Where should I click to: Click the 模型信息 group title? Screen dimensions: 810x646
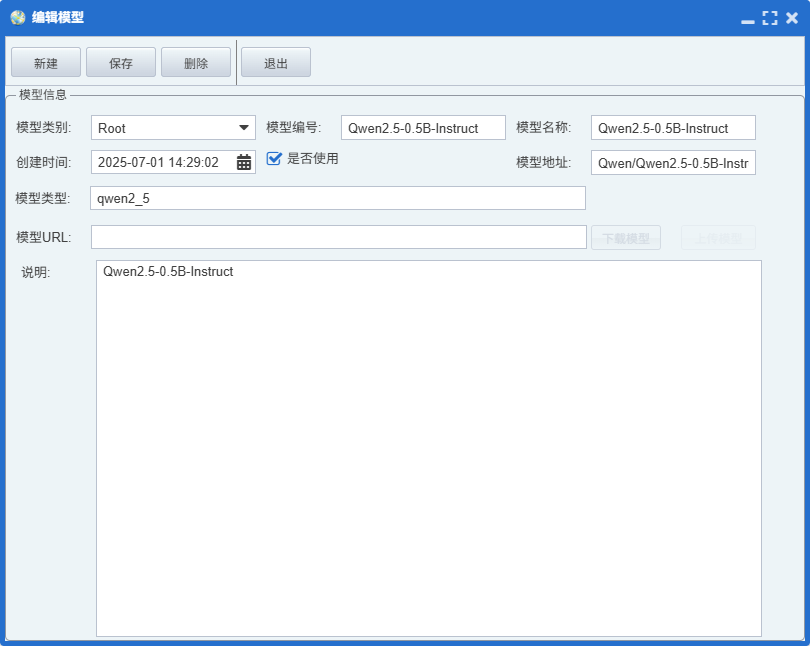point(43,94)
